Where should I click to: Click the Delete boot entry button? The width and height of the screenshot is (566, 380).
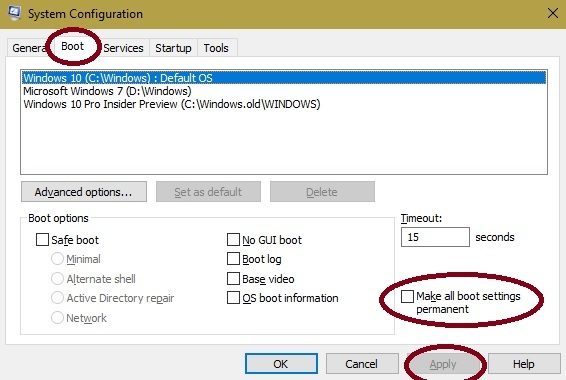(x=322, y=192)
